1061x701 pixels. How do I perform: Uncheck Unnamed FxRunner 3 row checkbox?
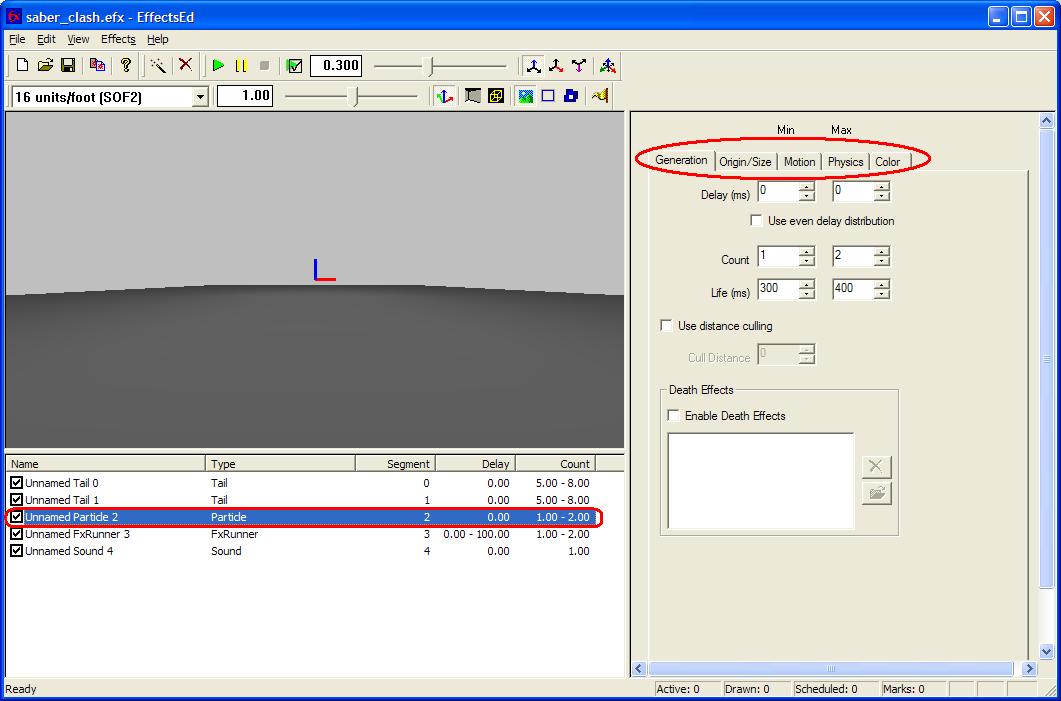[x=17, y=534]
